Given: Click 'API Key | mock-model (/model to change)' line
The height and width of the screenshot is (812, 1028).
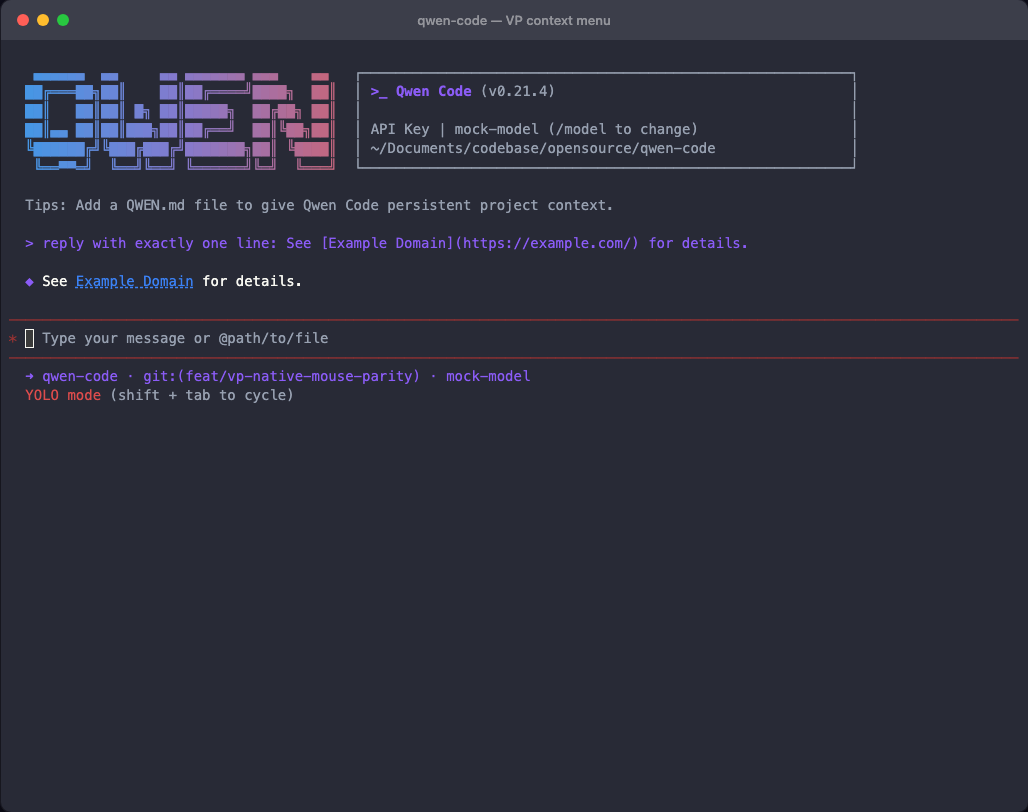Looking at the screenshot, I should coord(534,129).
